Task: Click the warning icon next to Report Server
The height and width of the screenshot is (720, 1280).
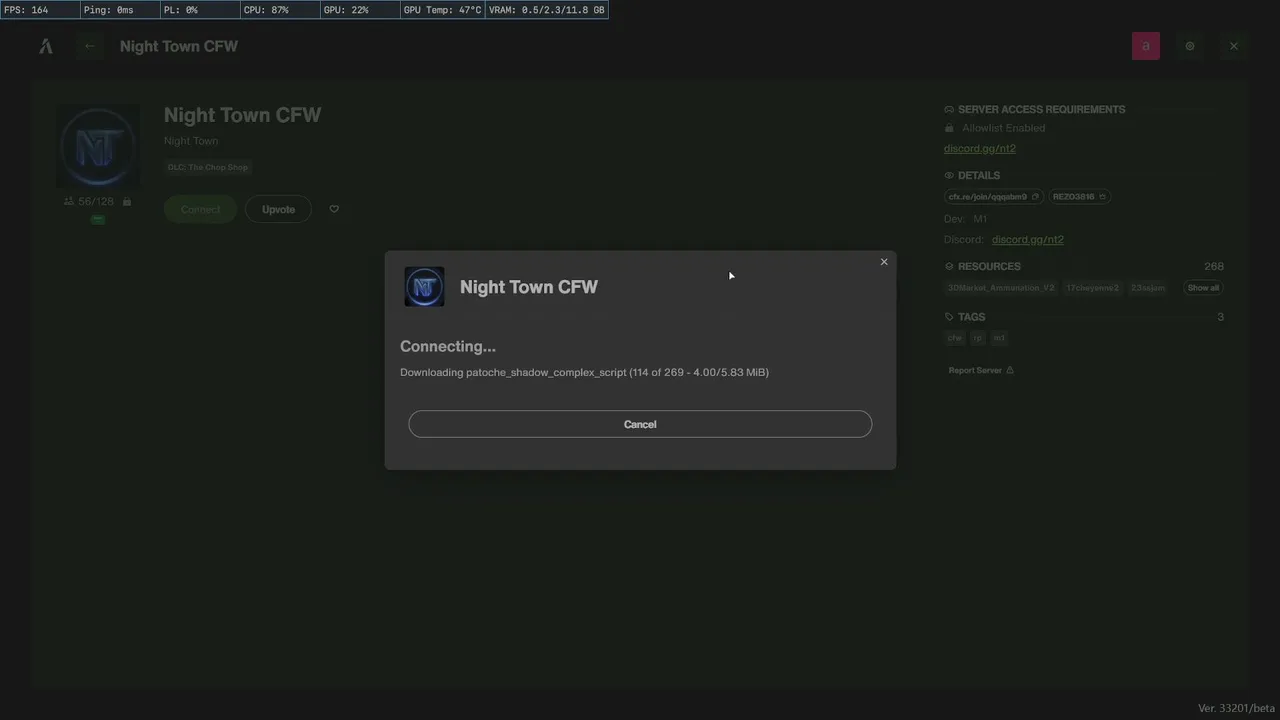Action: coord(1010,370)
